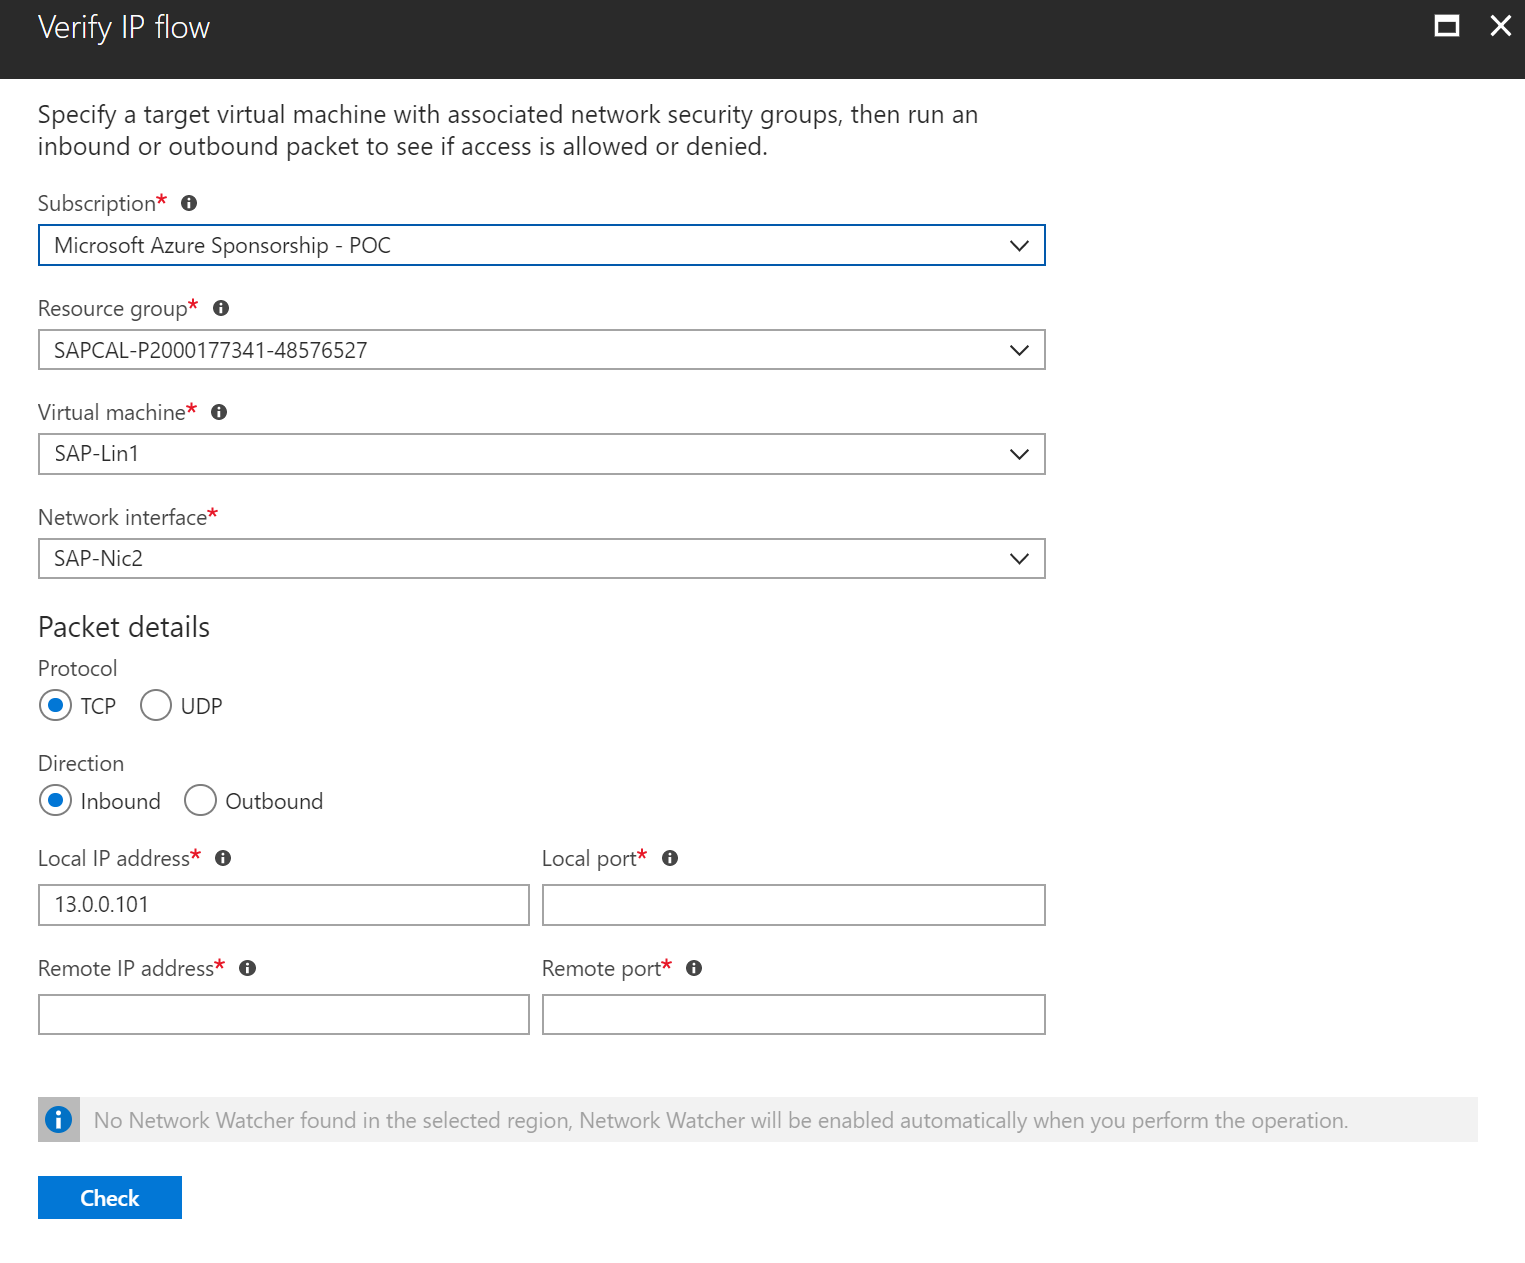Click the Packet details heading
1525x1263 pixels.
pos(124,627)
